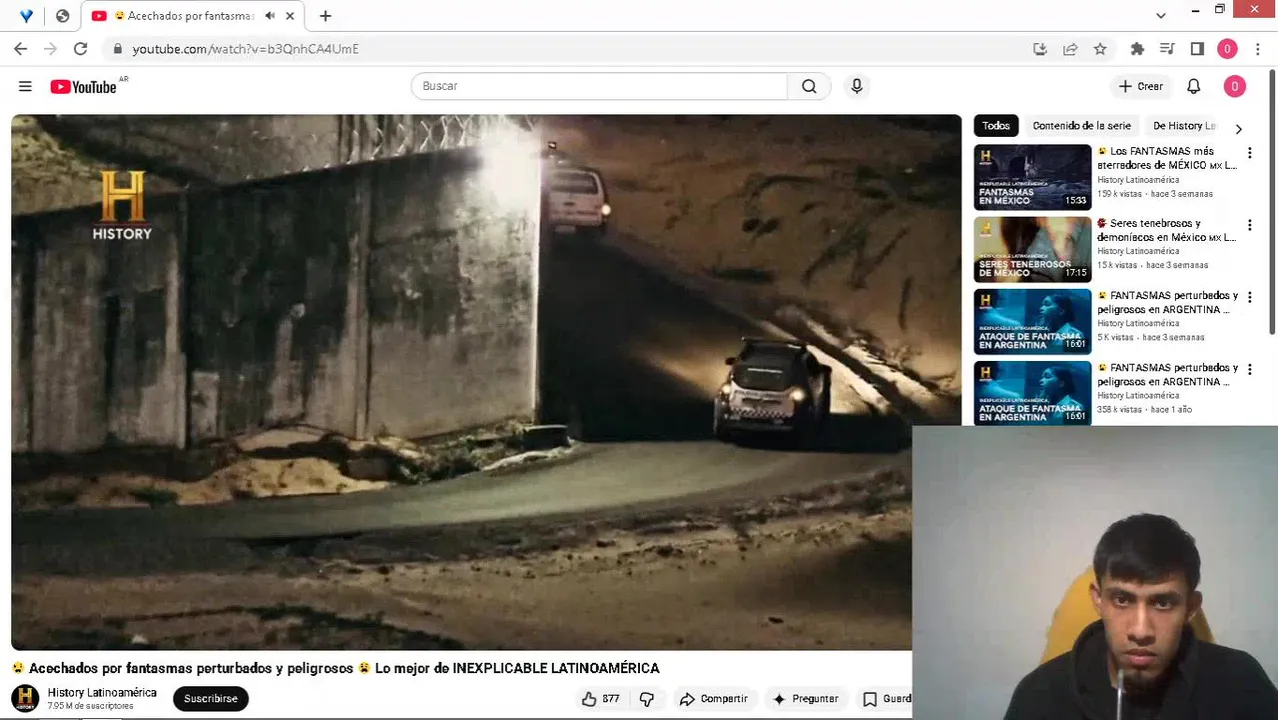Click the search magnifier button
This screenshot has width=1278, height=720.
pyautogui.click(x=809, y=86)
